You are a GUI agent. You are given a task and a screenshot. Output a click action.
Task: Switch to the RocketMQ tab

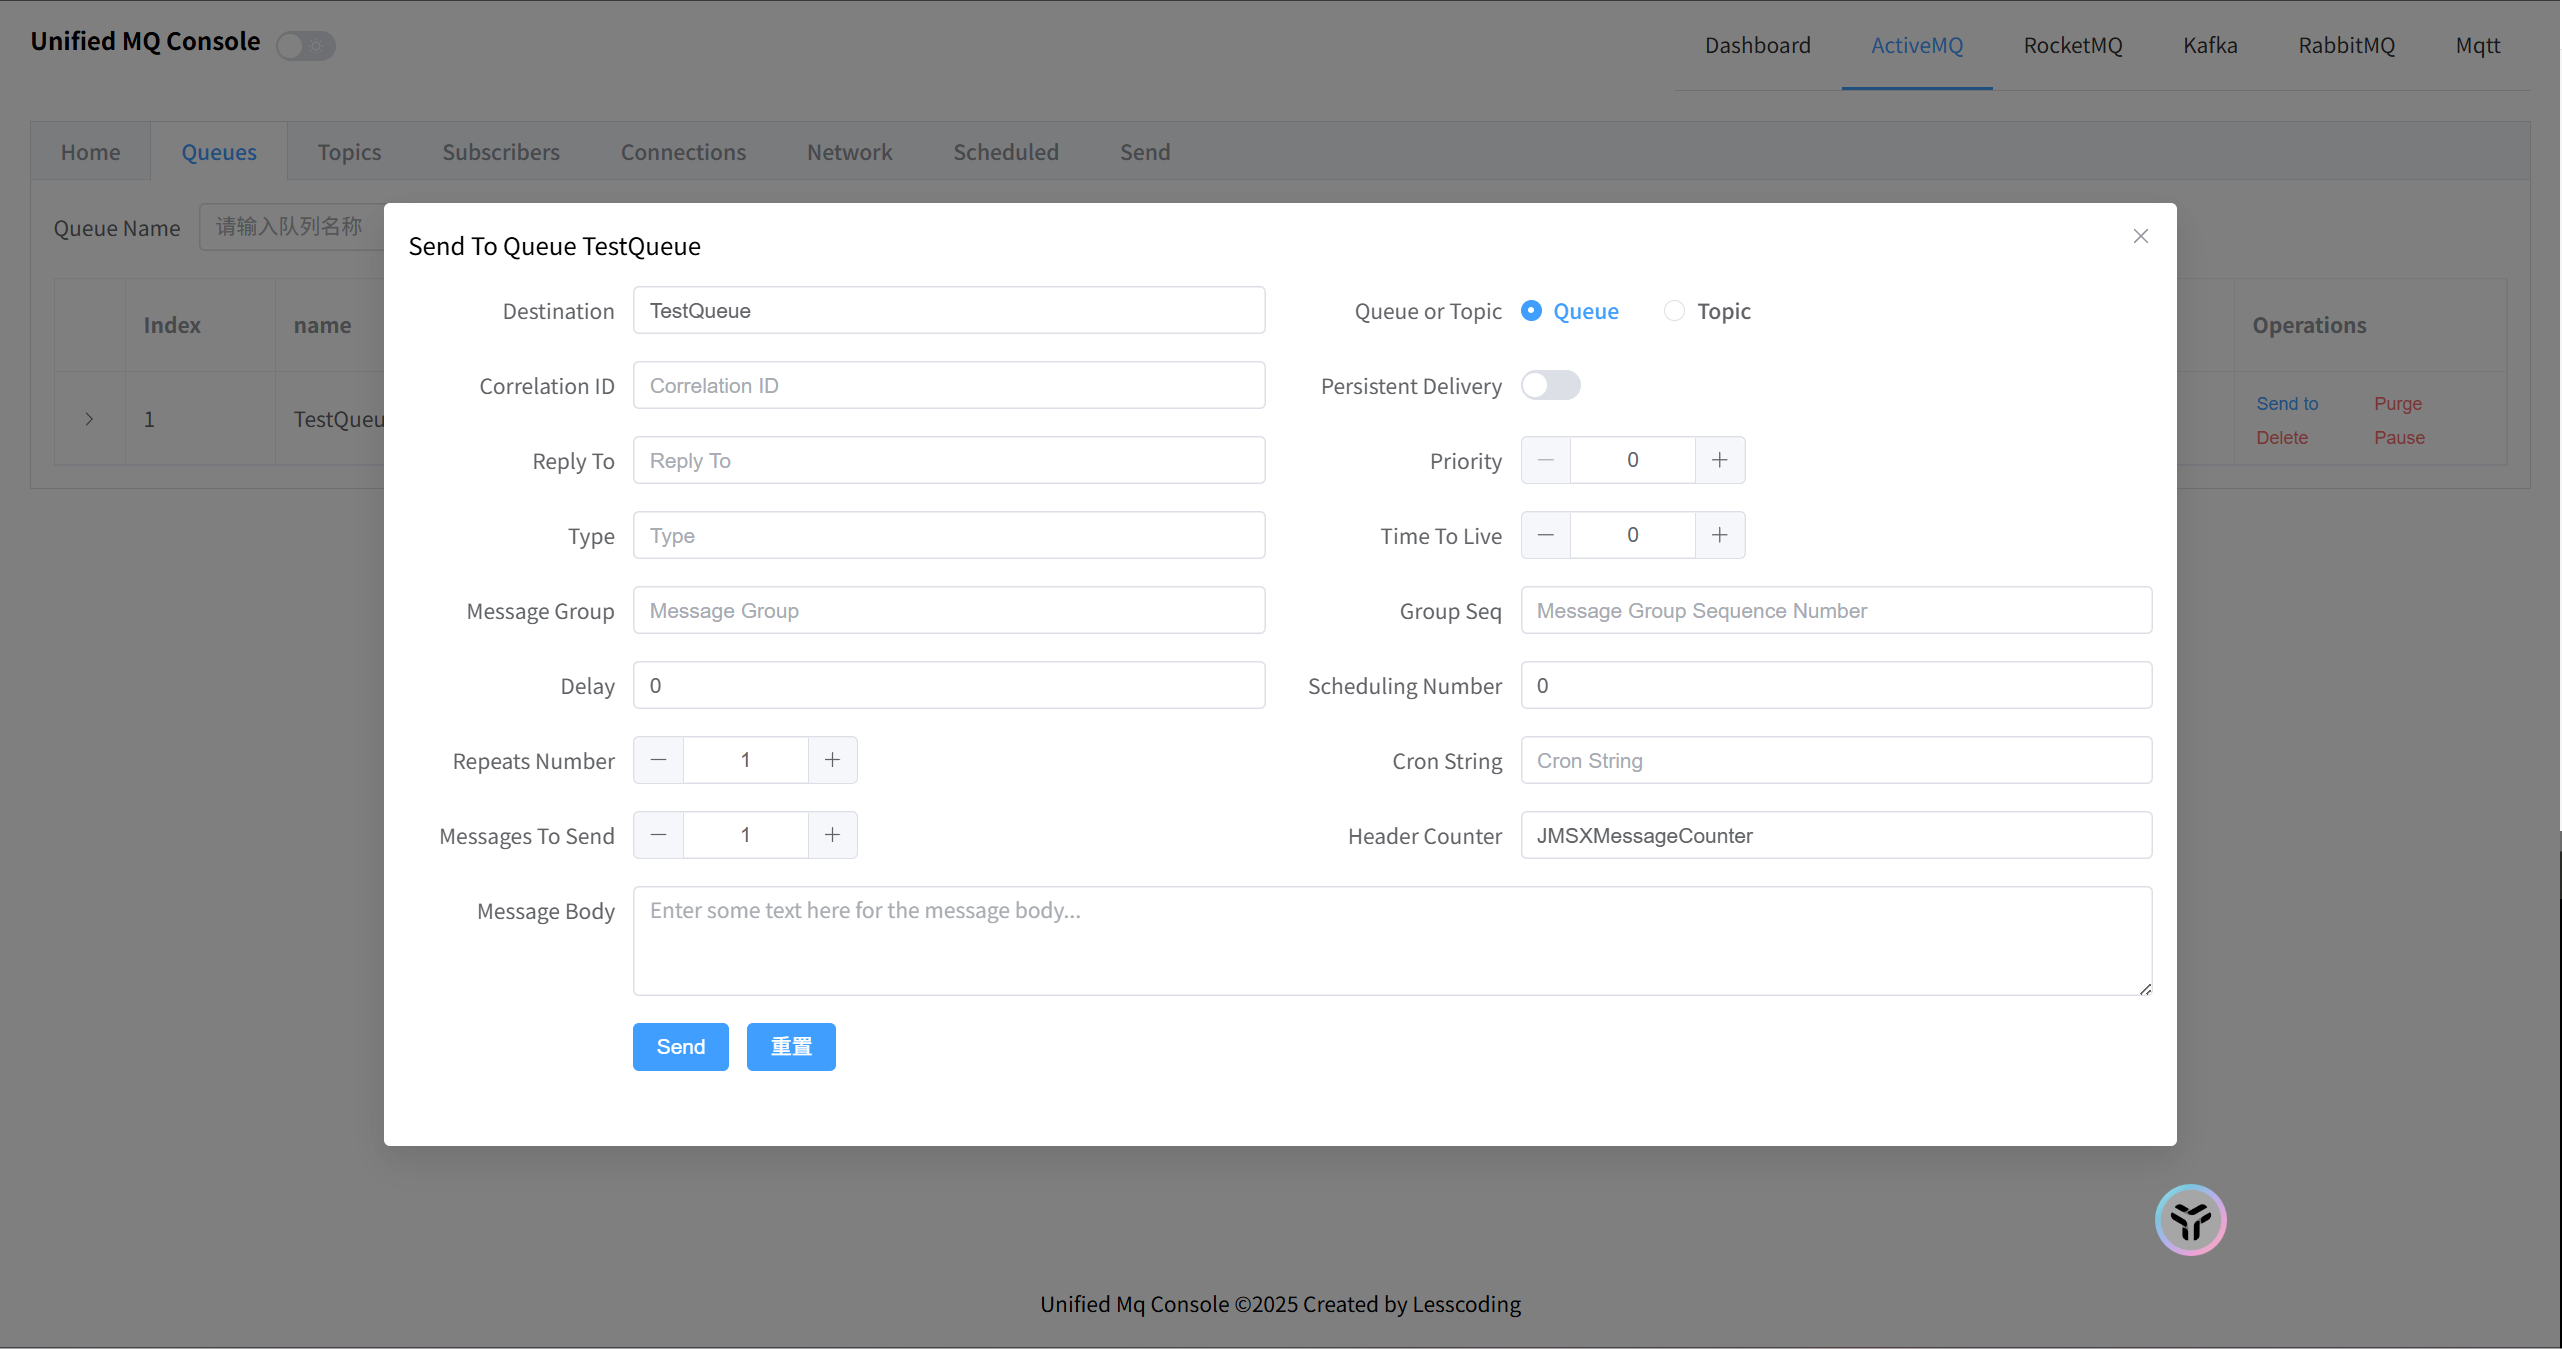point(2072,45)
